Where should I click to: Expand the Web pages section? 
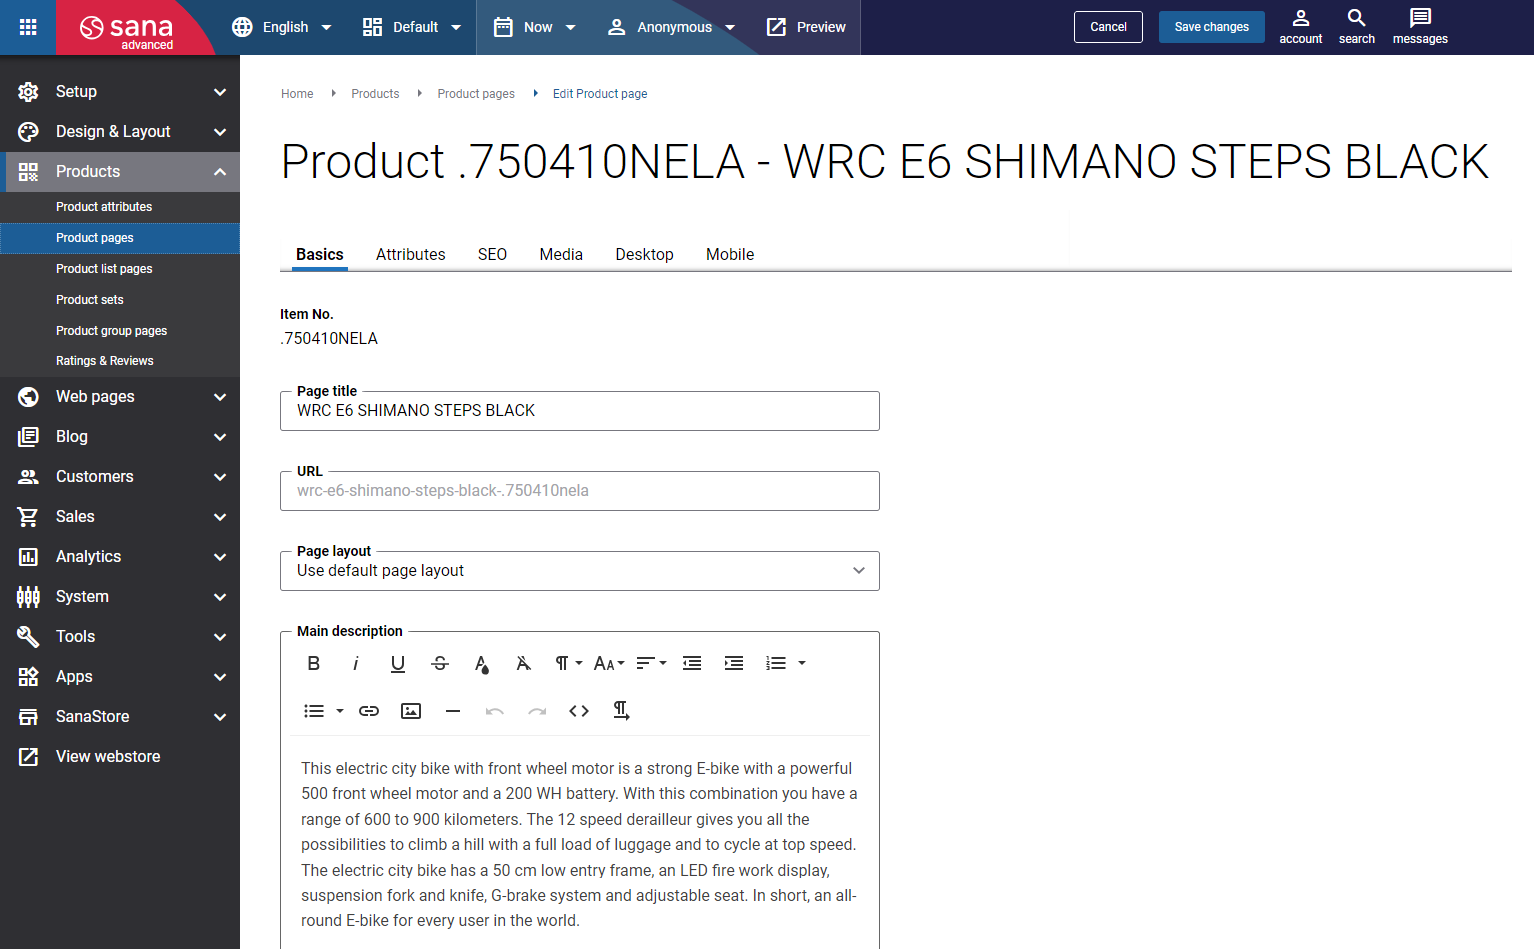(x=120, y=397)
